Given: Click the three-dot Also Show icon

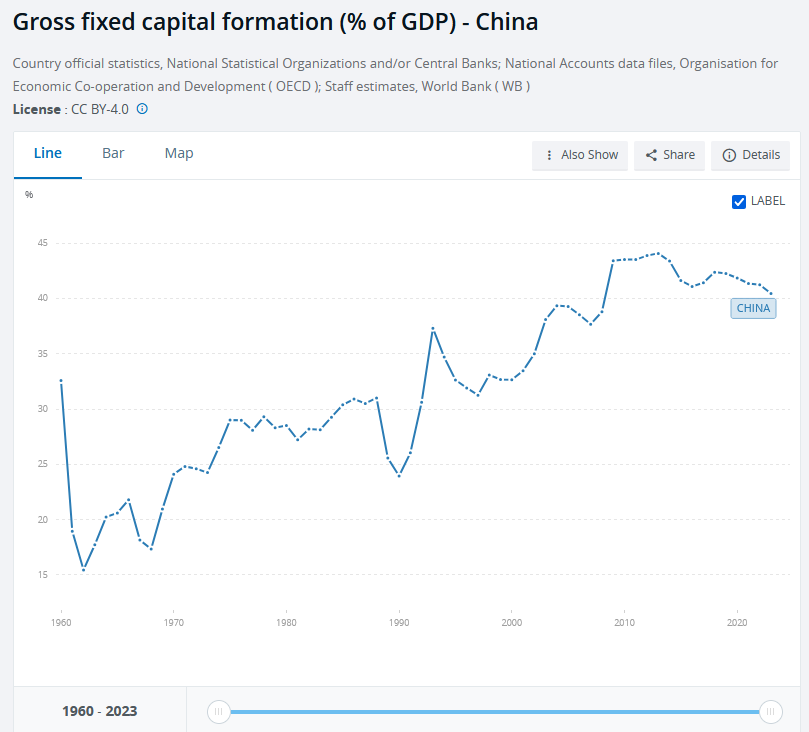Looking at the screenshot, I should click(x=549, y=155).
